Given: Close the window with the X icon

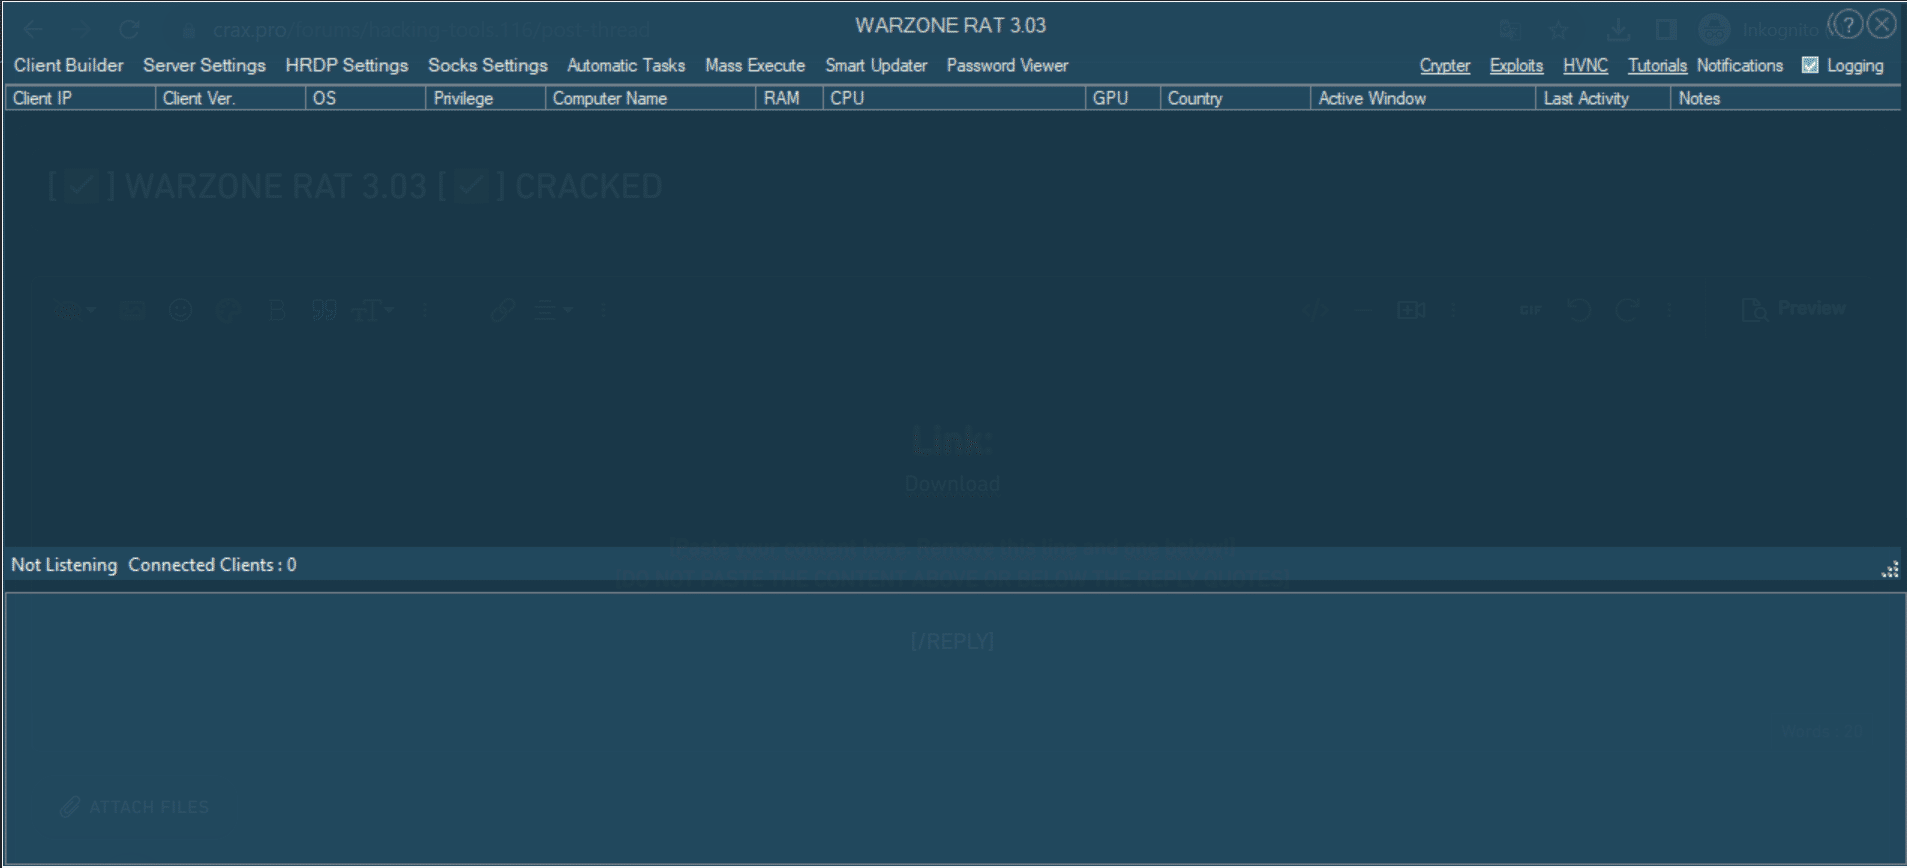Looking at the screenshot, I should (1882, 25).
